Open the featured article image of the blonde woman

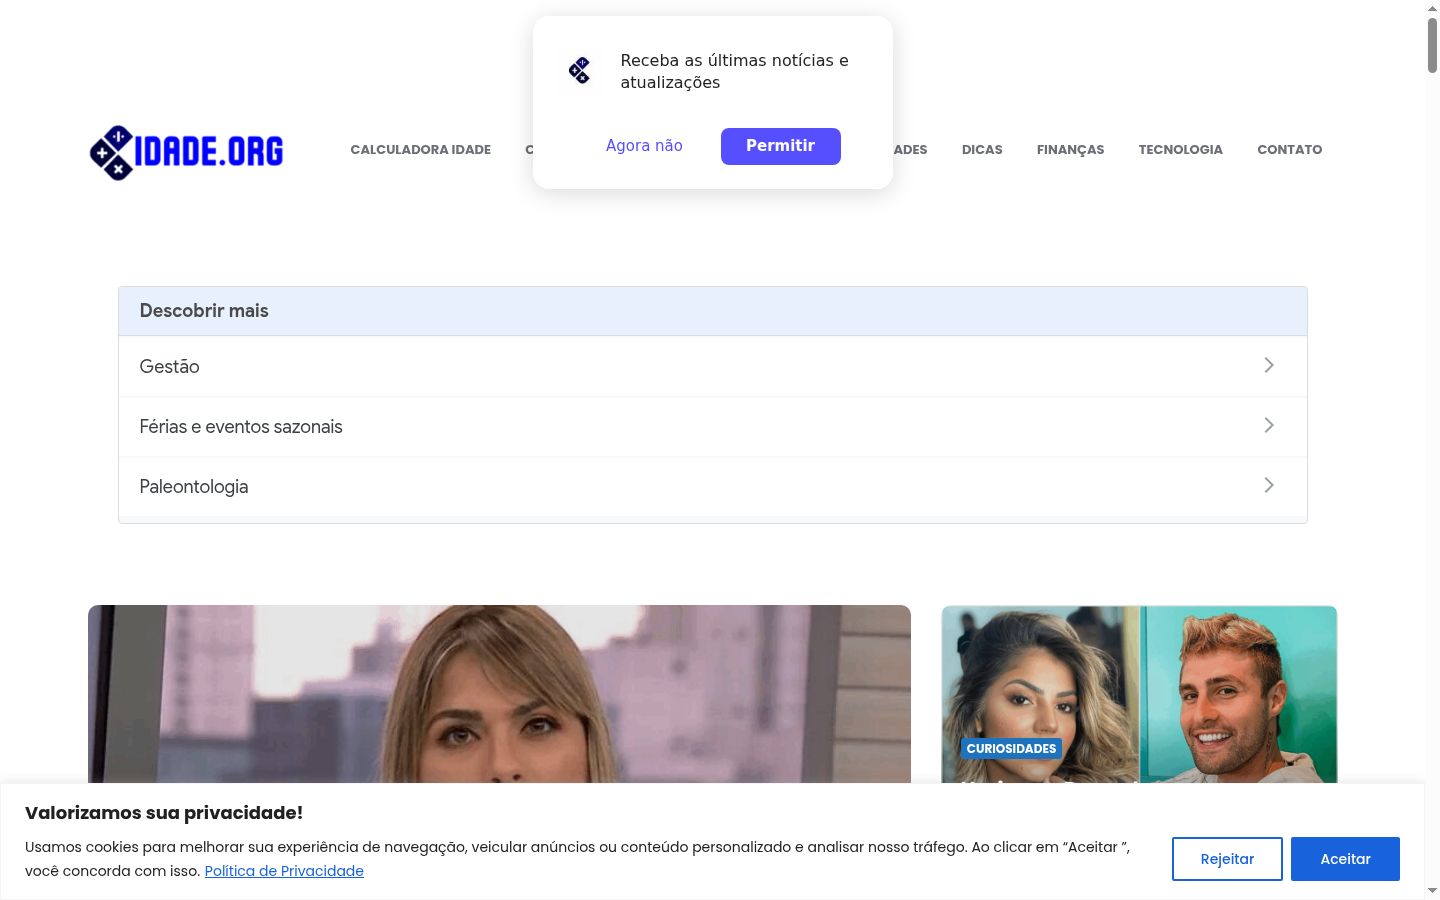point(499,694)
